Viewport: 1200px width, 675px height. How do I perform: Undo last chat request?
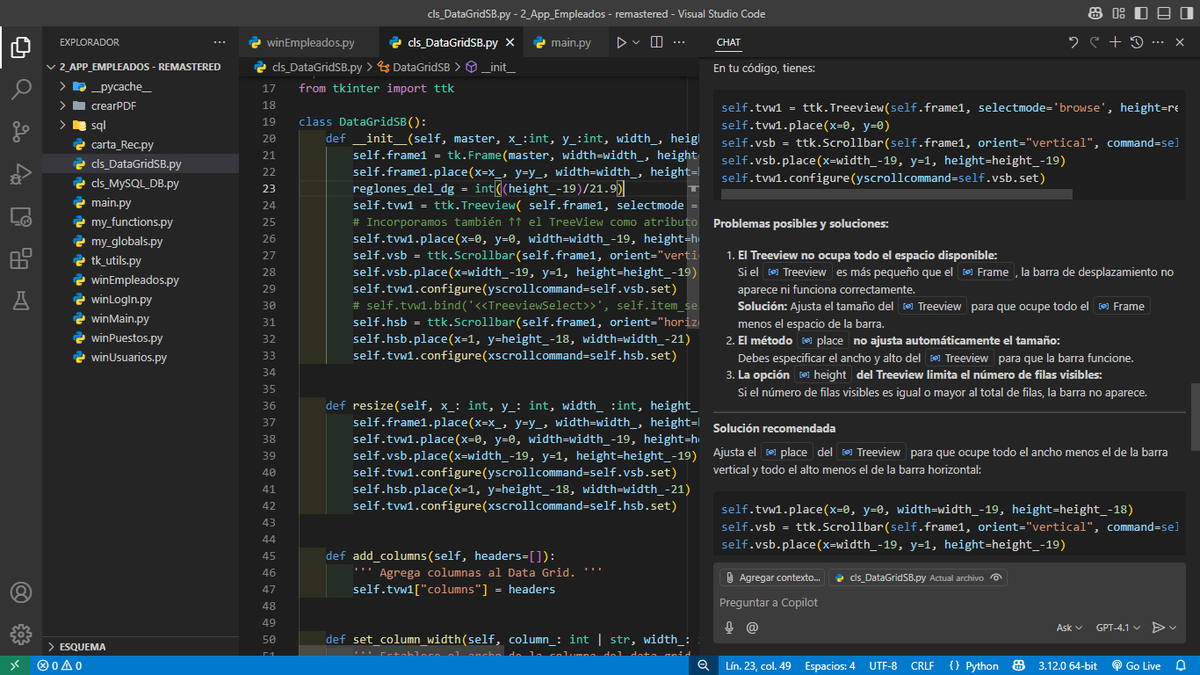point(1073,42)
